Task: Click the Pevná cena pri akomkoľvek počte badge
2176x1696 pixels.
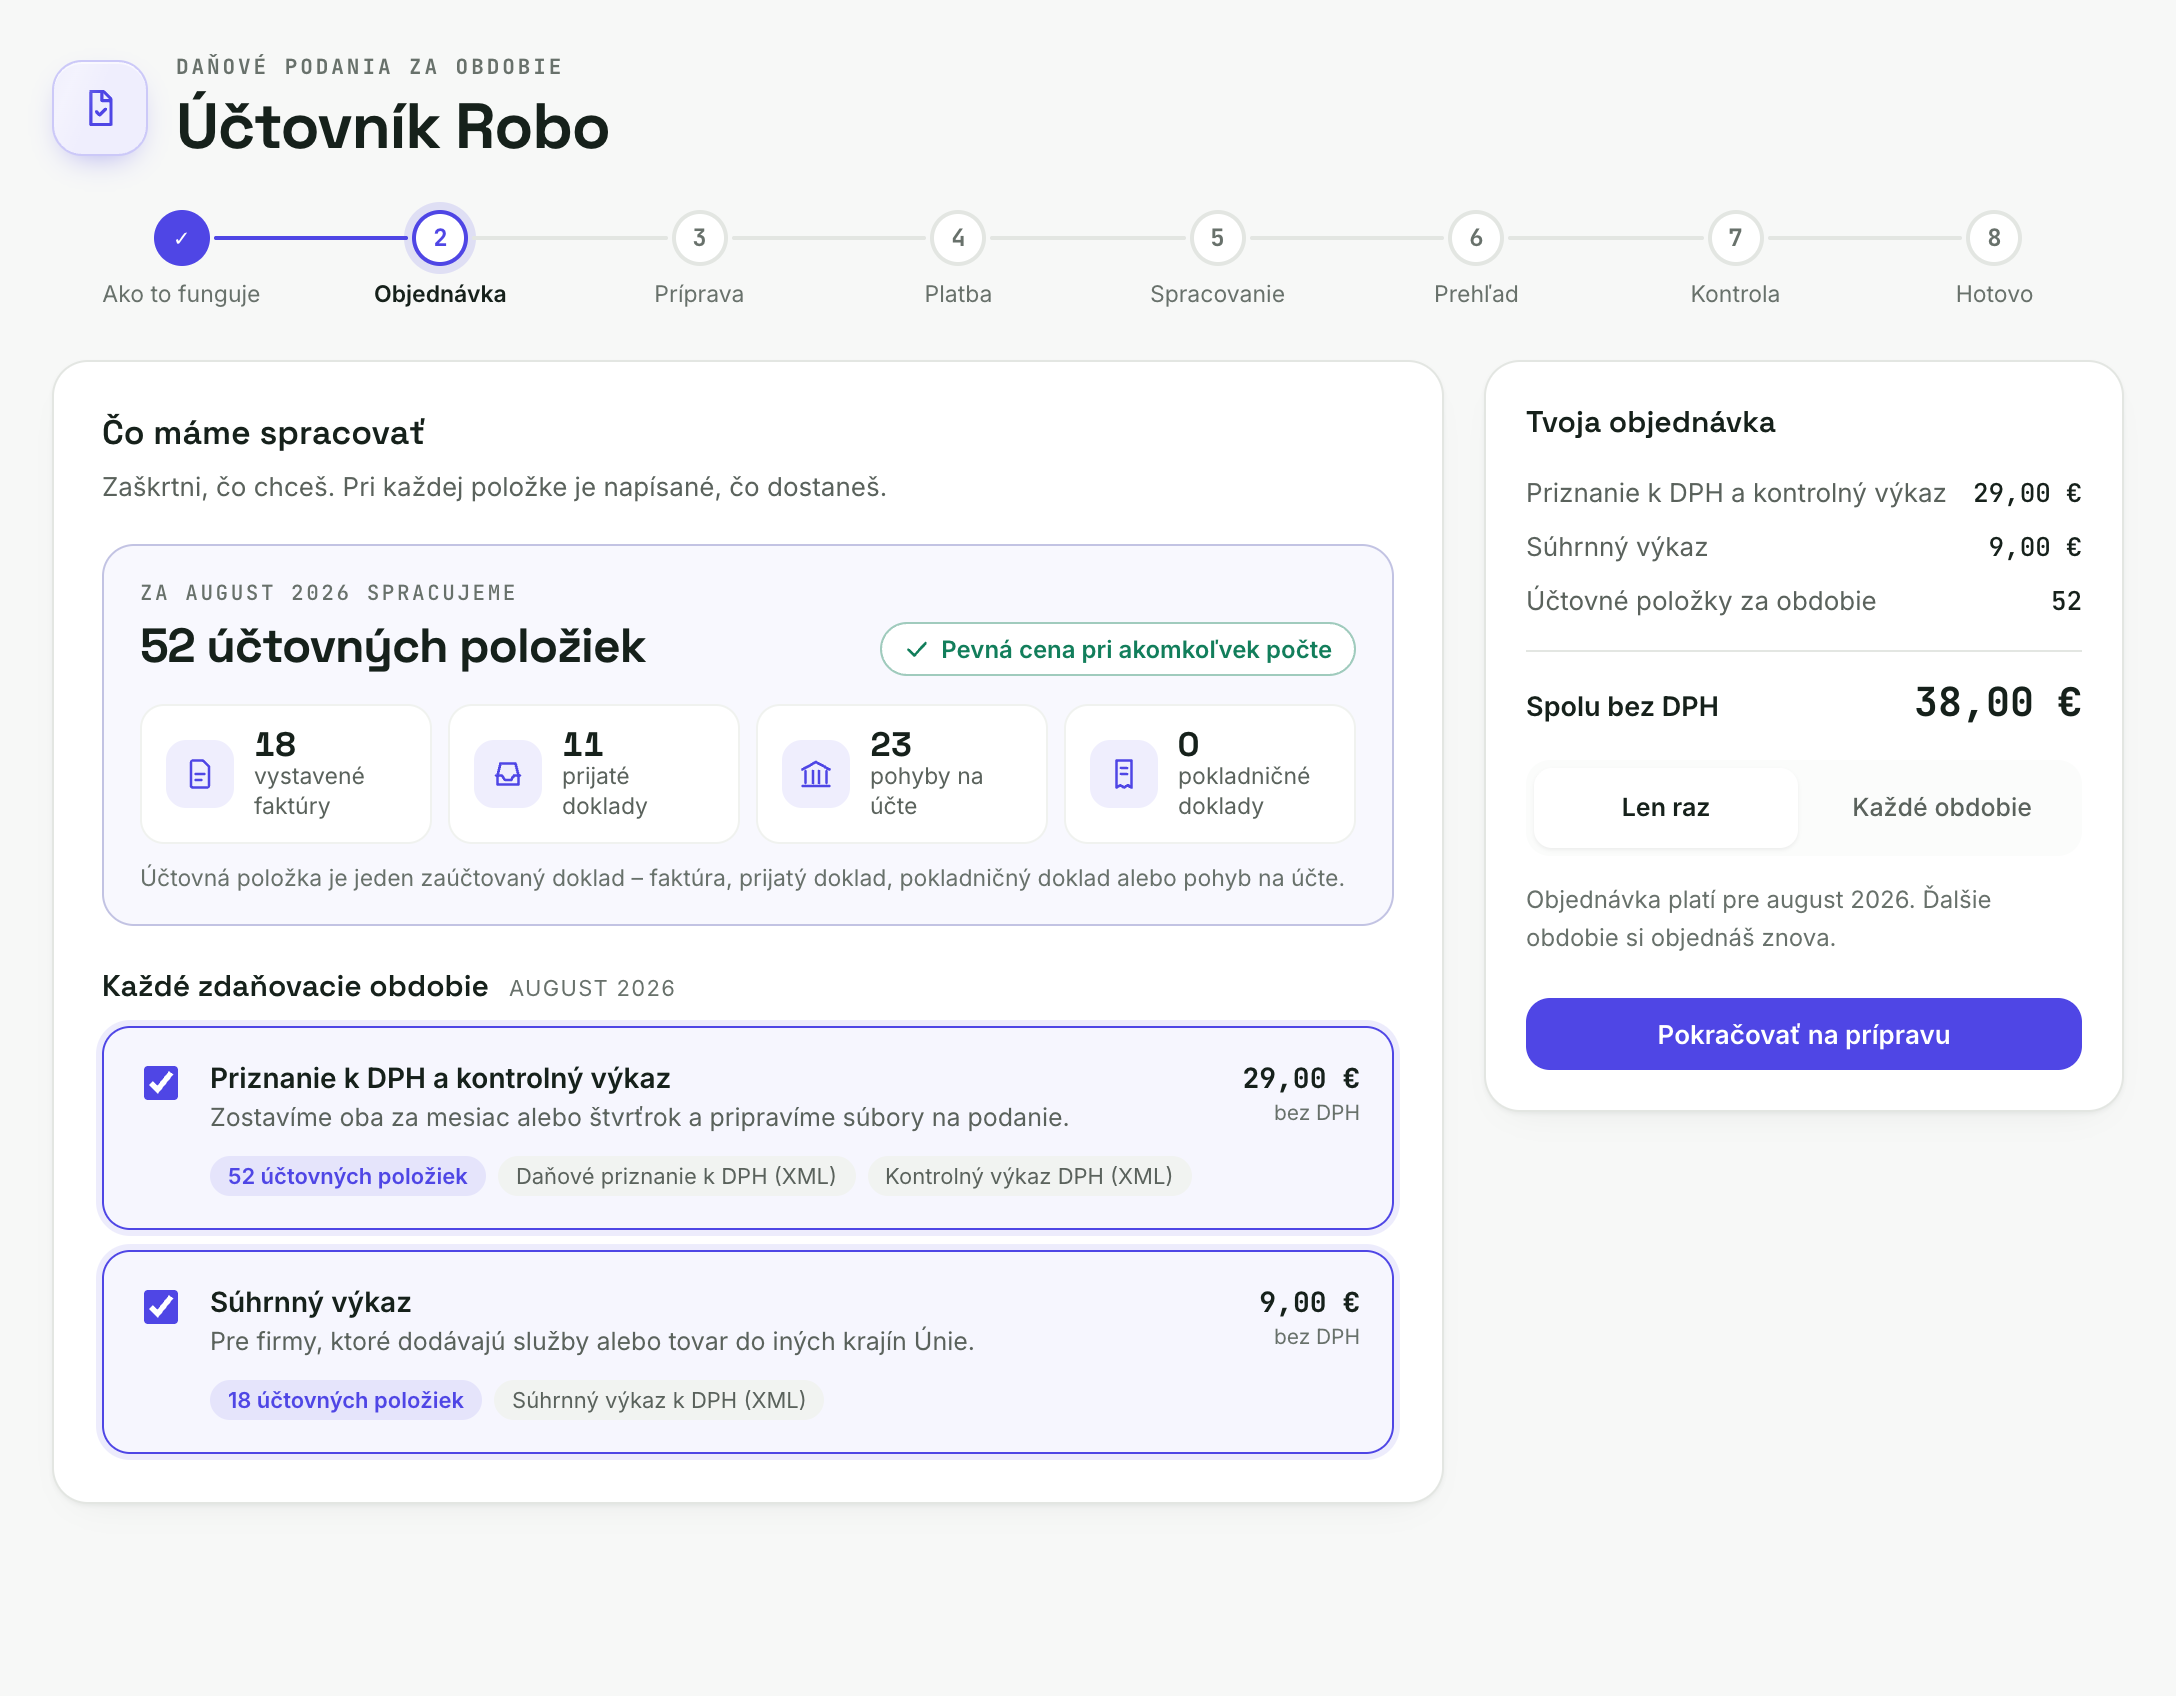Action: (1117, 650)
